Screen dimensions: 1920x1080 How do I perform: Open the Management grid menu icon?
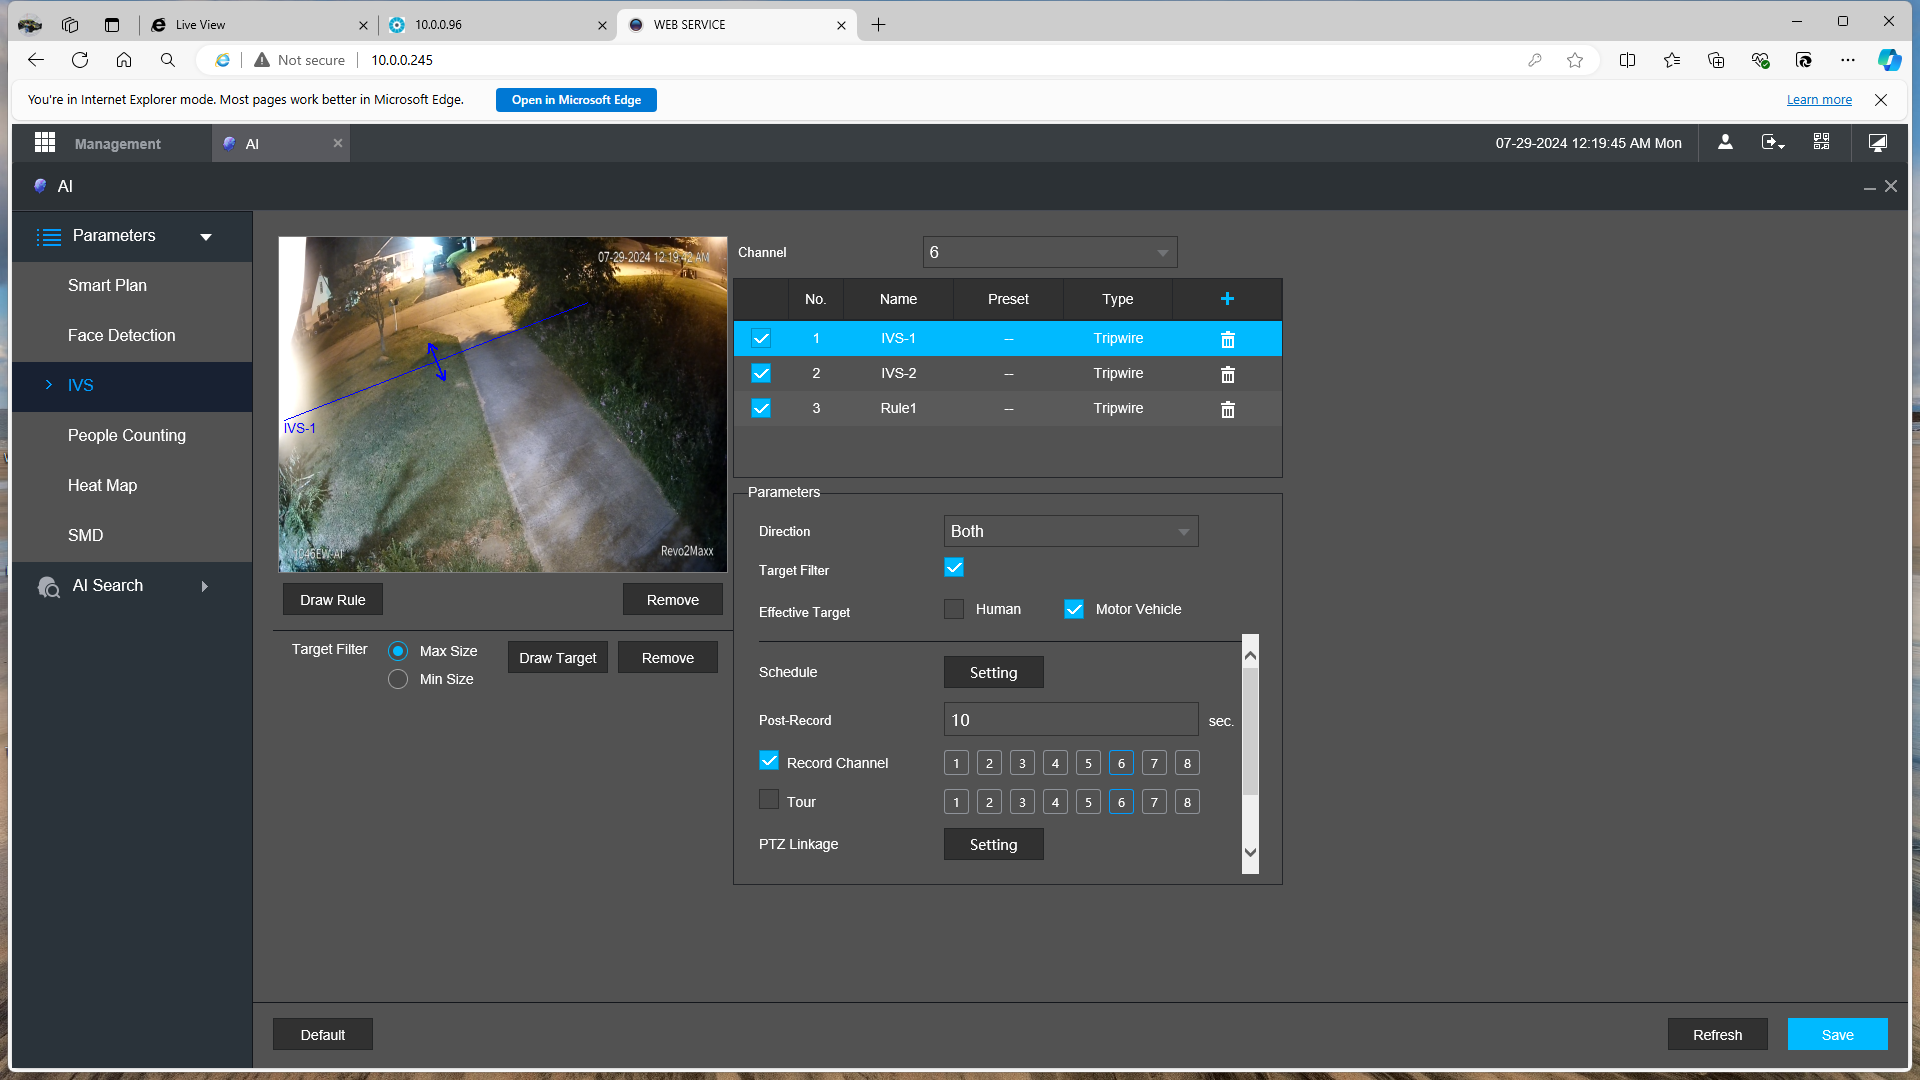(45, 143)
